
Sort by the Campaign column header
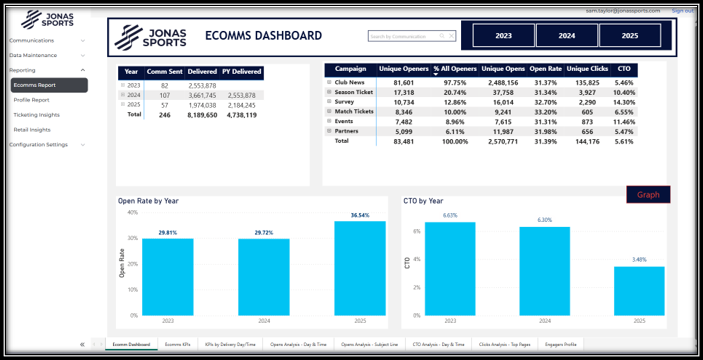[350, 69]
